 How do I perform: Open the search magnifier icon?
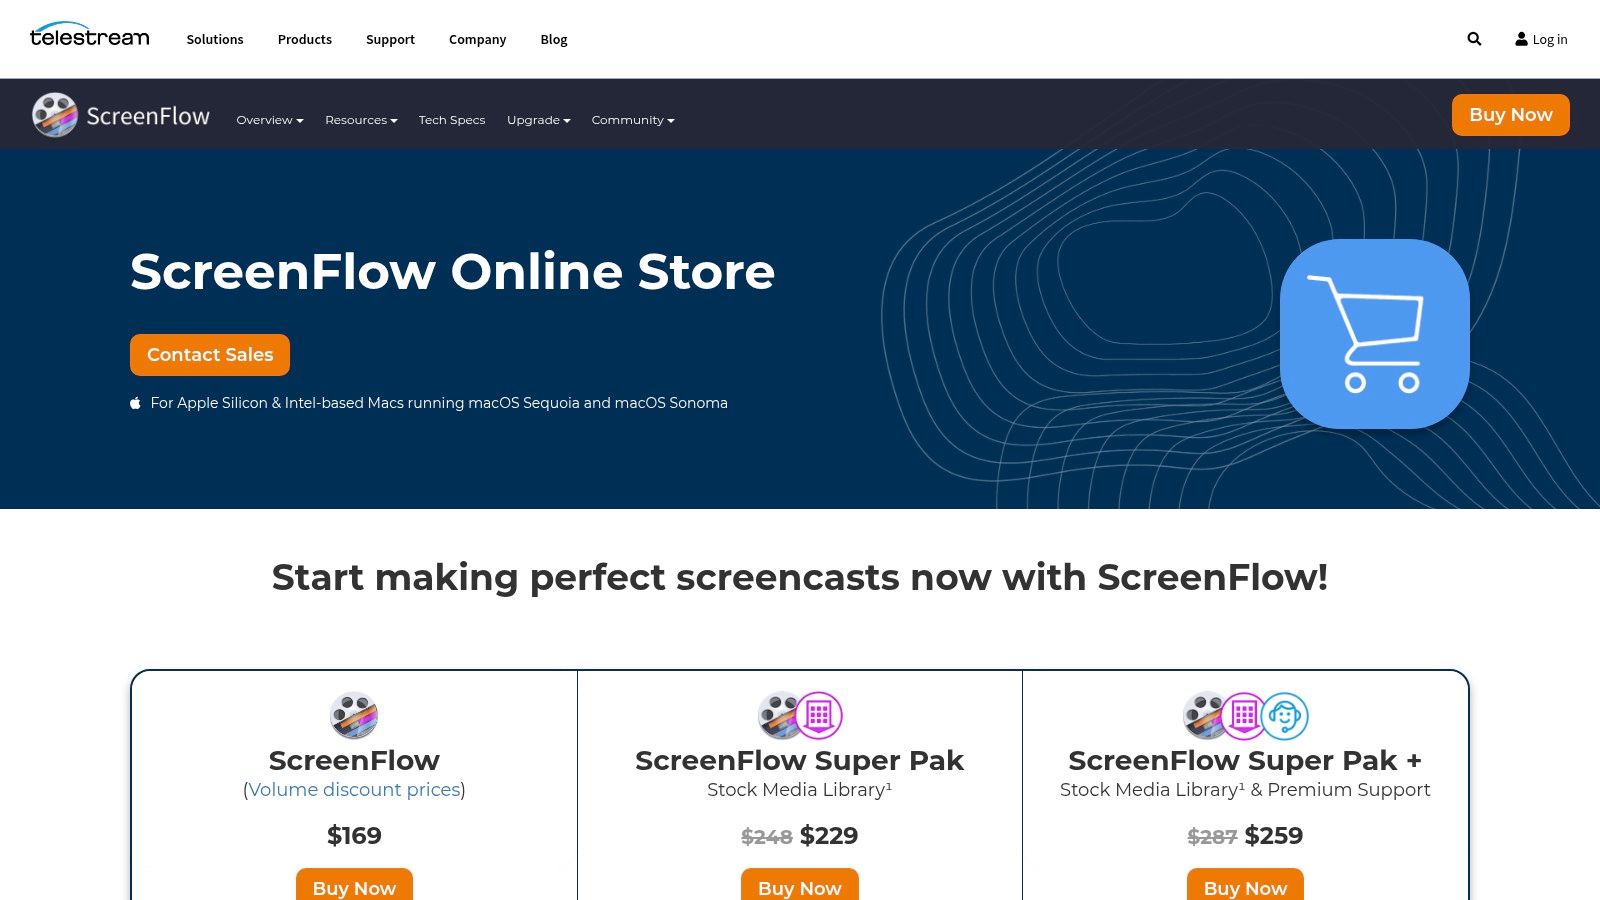pos(1473,38)
